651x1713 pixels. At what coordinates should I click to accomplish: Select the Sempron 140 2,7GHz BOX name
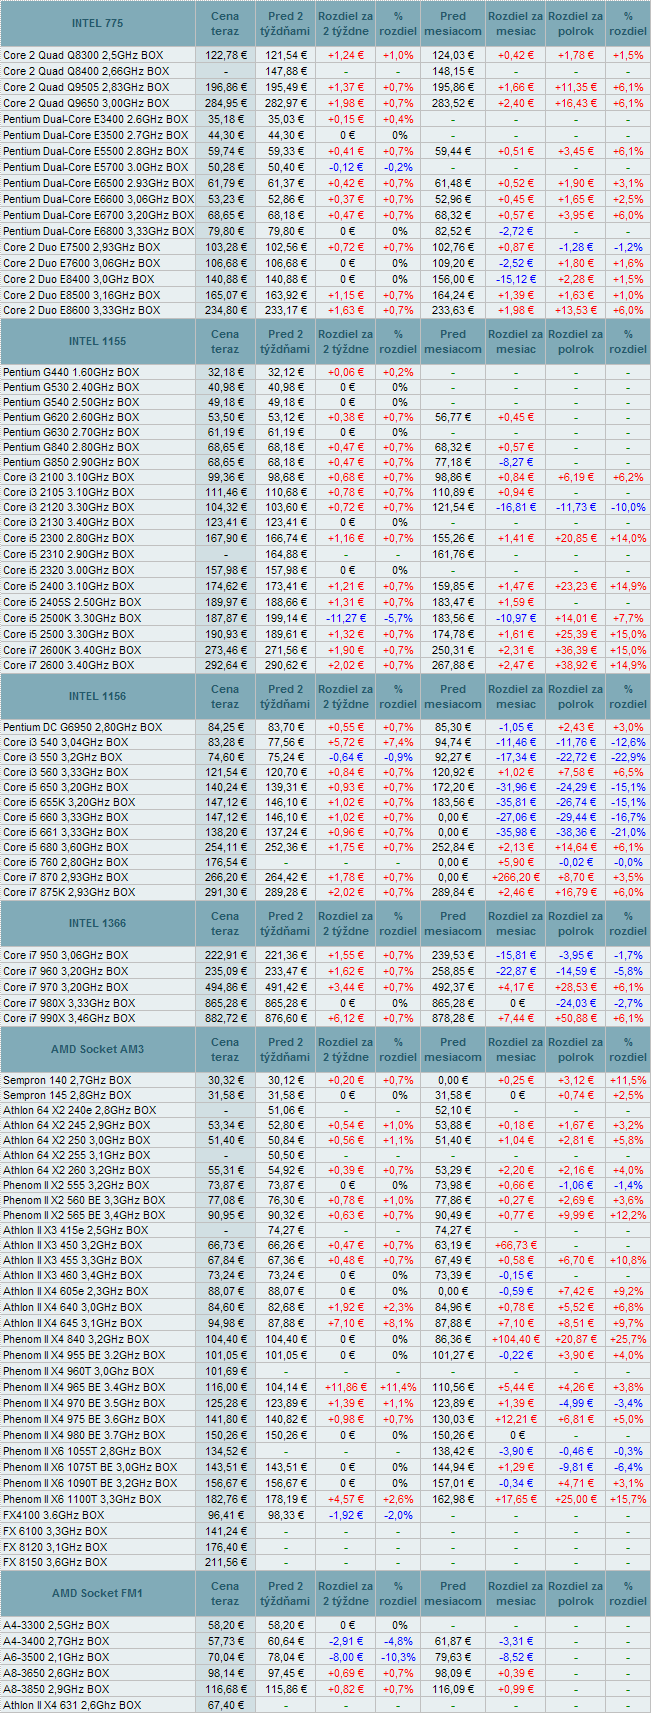click(x=67, y=1080)
